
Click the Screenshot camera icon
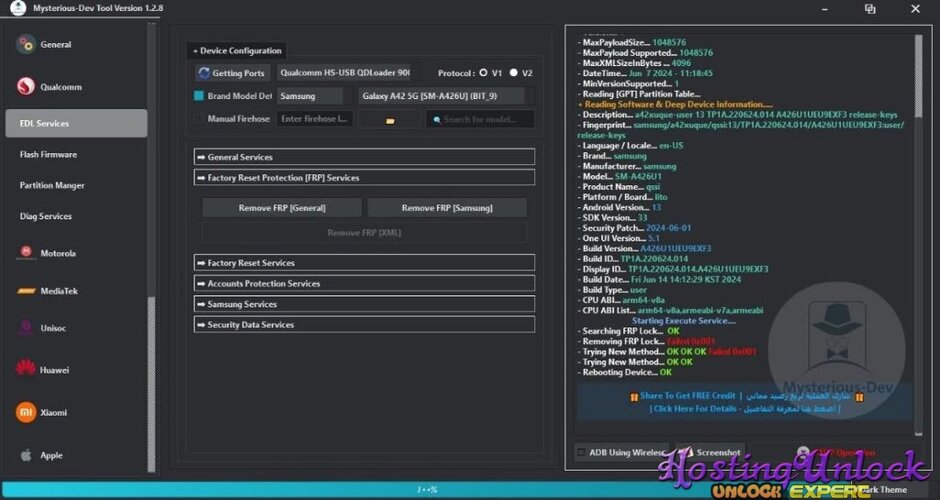(x=686, y=452)
